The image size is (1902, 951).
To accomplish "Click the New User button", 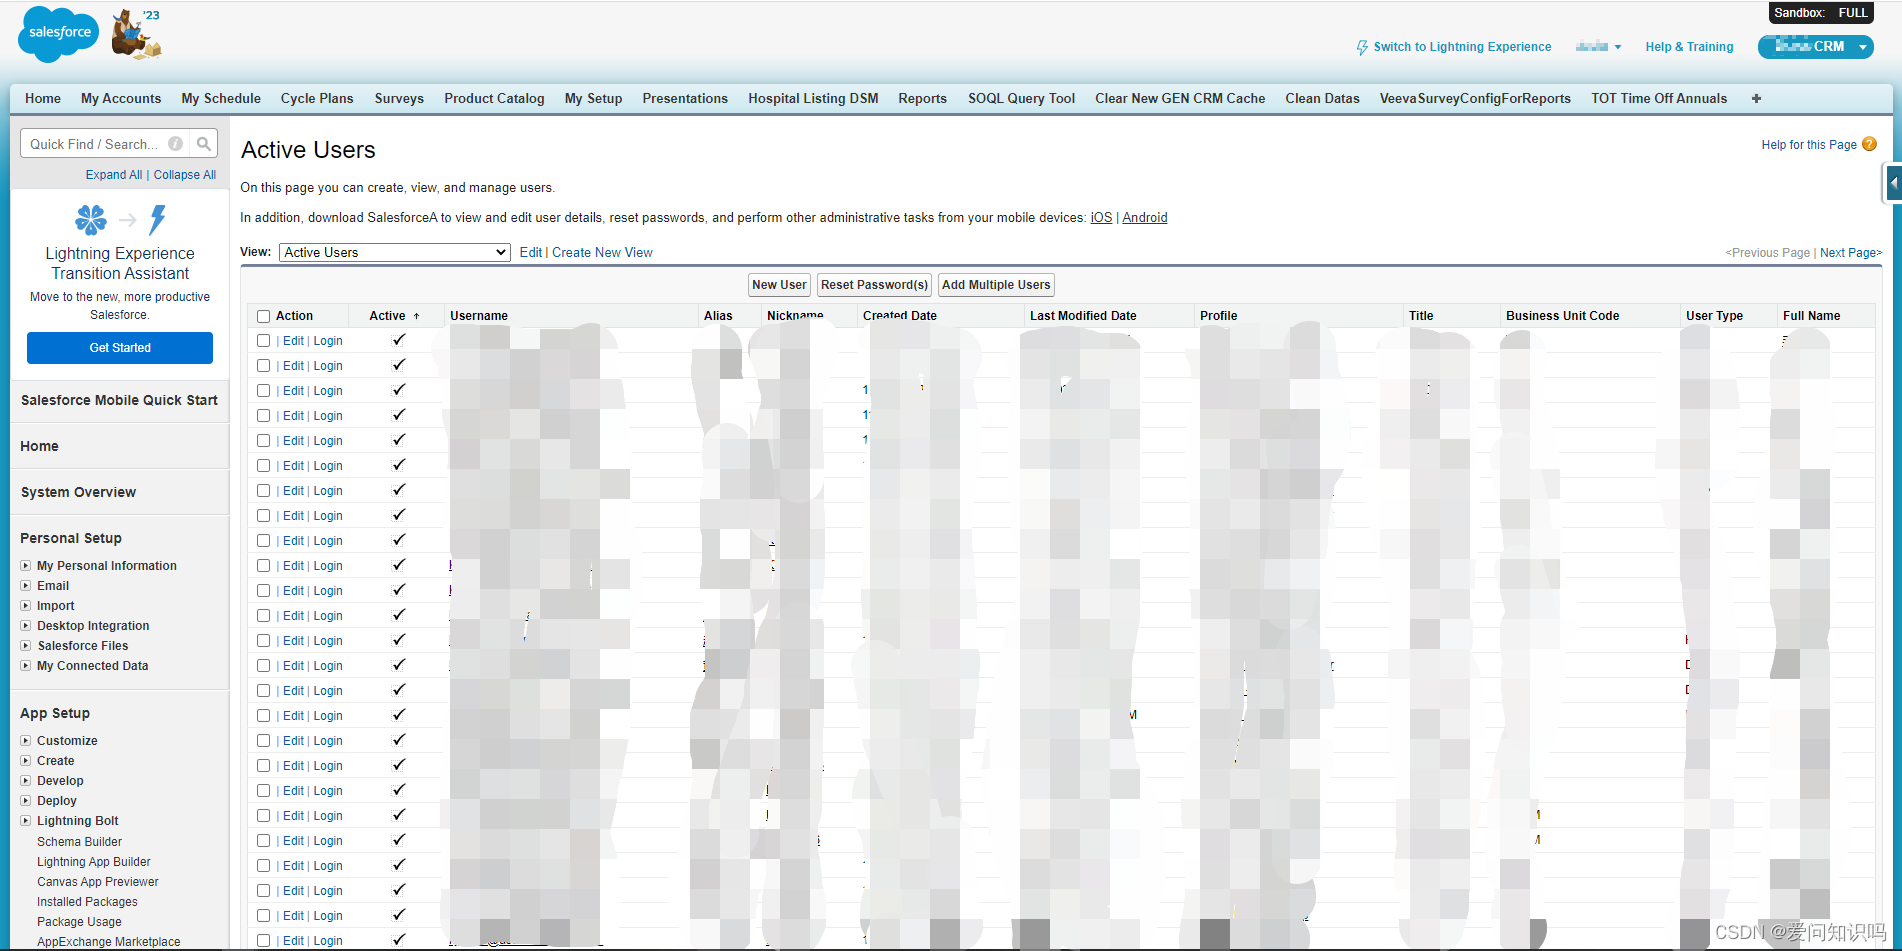I will pyautogui.click(x=779, y=285).
